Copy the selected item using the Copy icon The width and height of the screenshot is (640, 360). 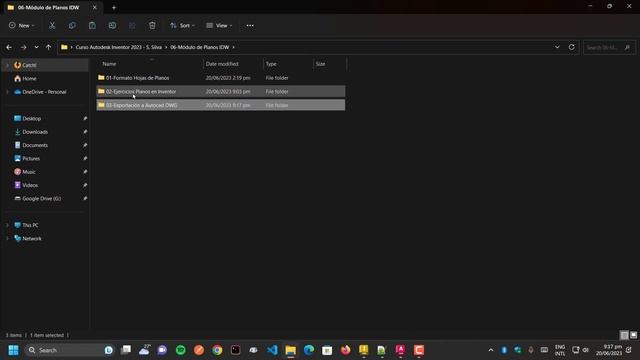point(72,25)
